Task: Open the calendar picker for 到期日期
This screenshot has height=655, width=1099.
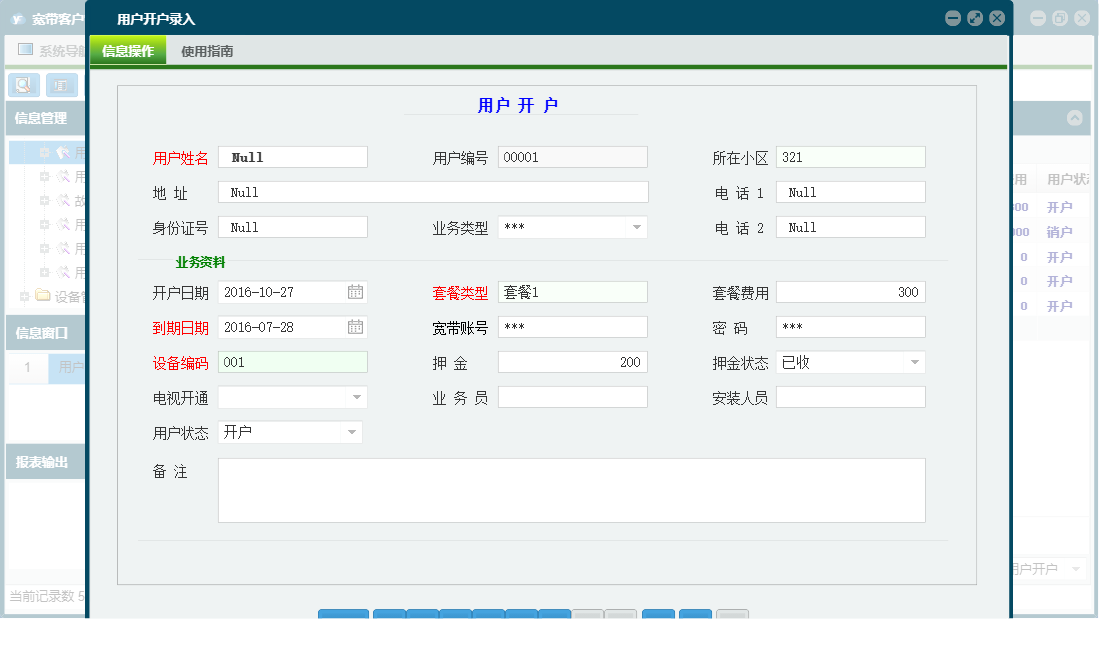Action: click(x=357, y=327)
